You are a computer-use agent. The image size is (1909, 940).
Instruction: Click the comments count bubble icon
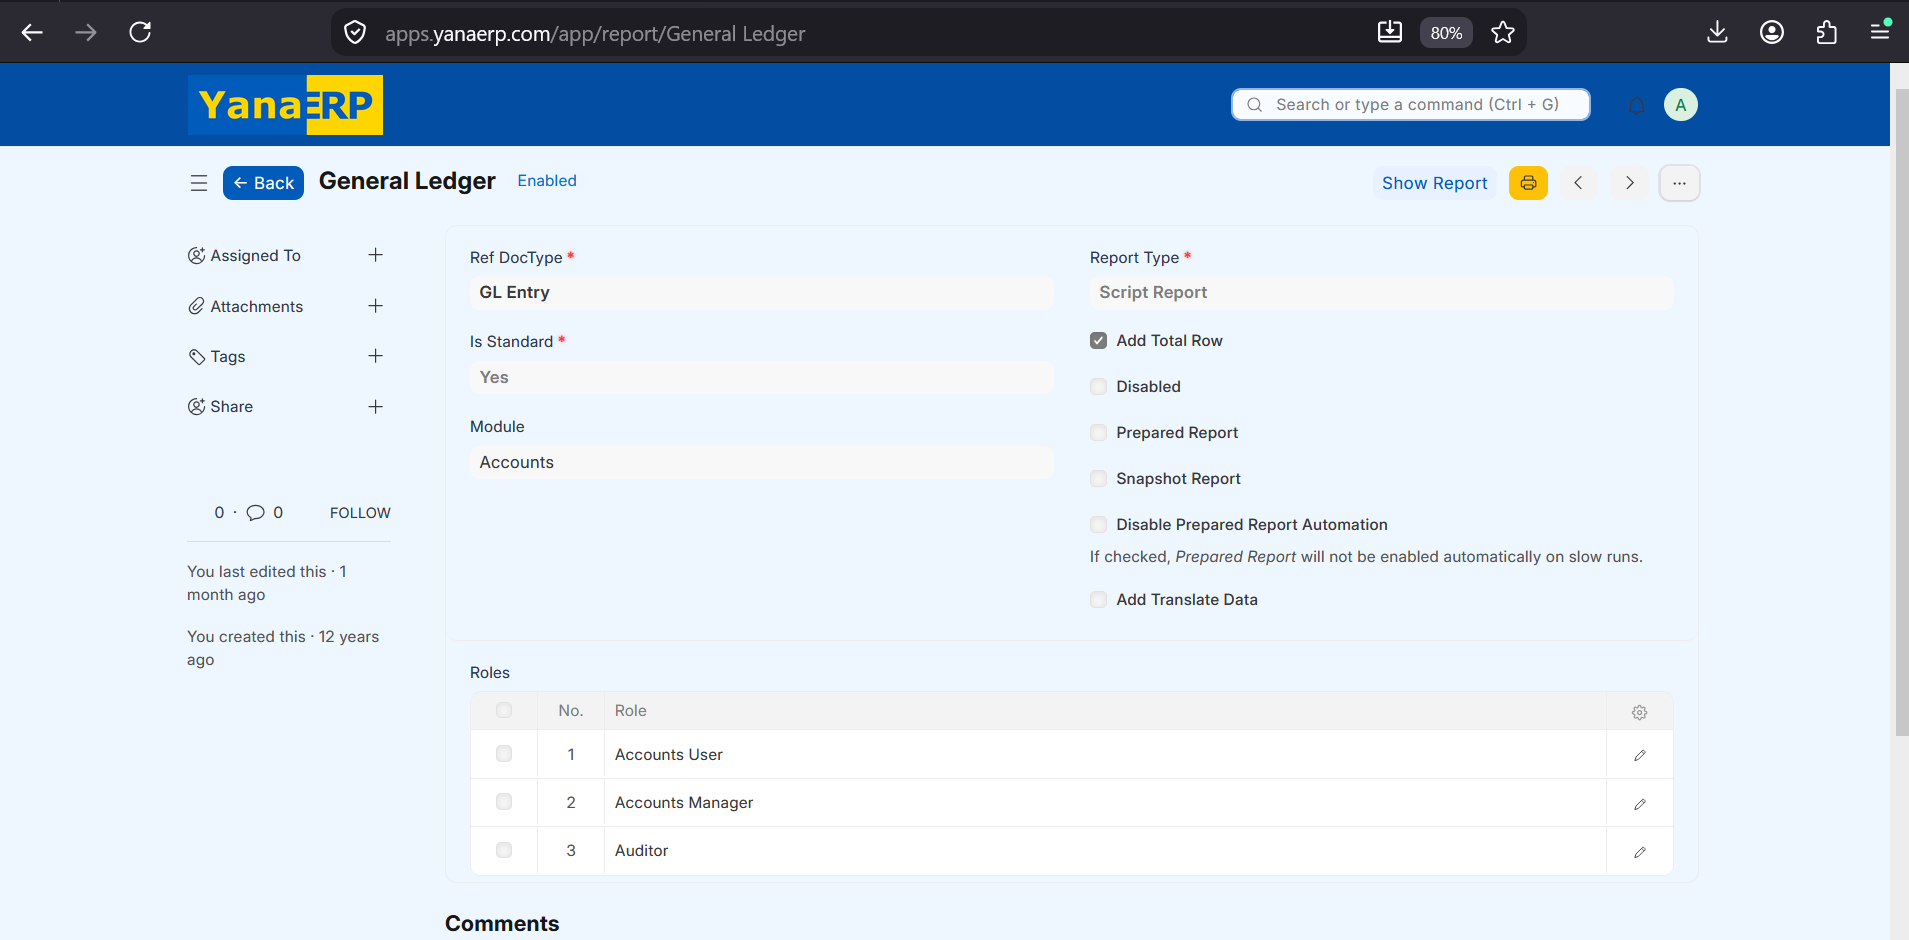[256, 513]
